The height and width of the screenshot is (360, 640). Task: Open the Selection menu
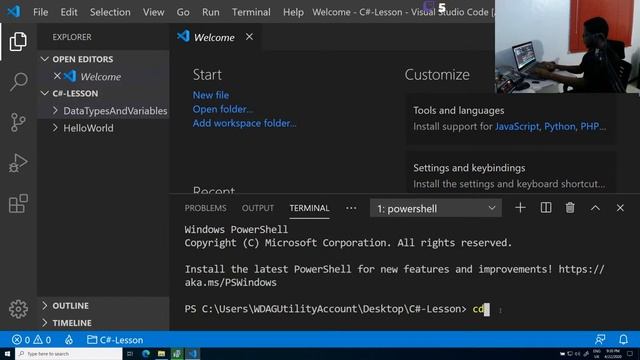coord(110,12)
